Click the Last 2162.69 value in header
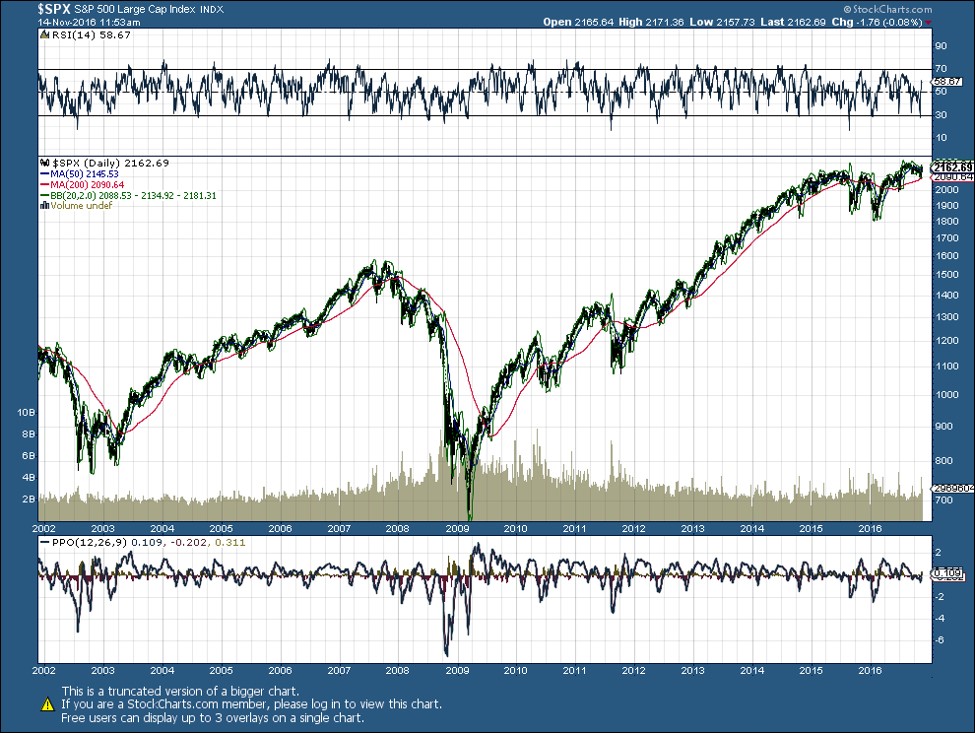The image size is (975, 733). pos(793,22)
